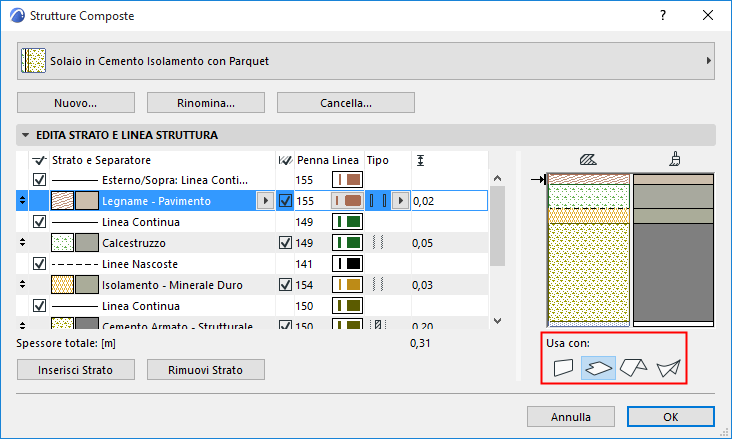Click Inserisci Strato button
The height and width of the screenshot is (439, 732).
[76, 370]
